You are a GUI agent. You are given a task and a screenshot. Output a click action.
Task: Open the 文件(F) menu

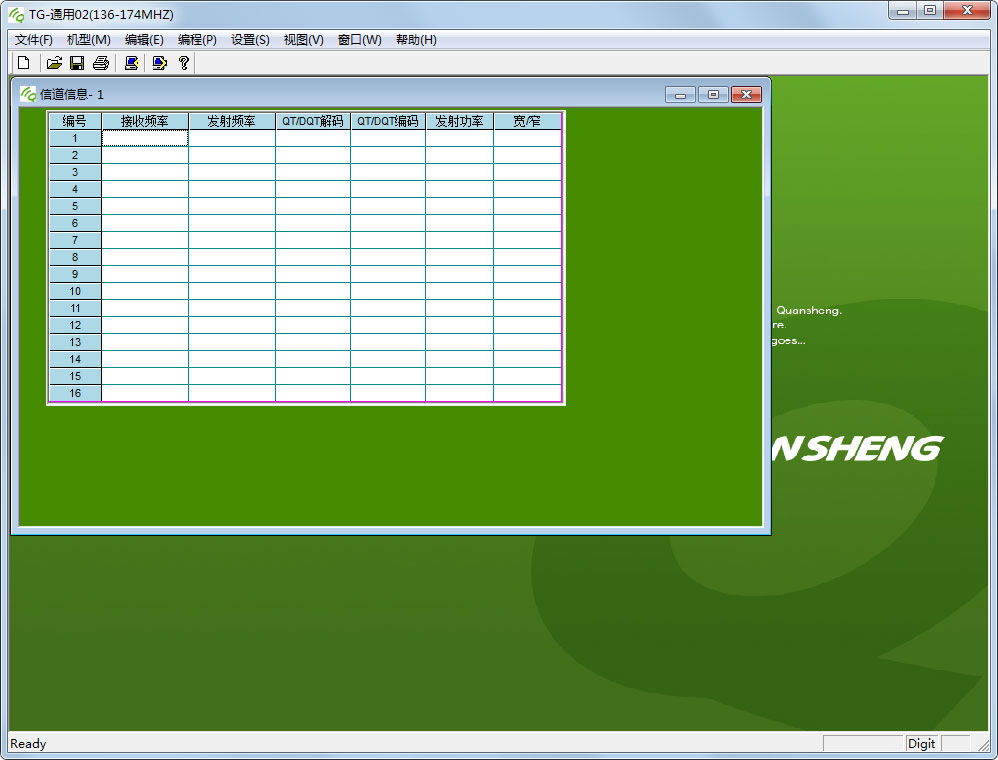tap(34, 40)
